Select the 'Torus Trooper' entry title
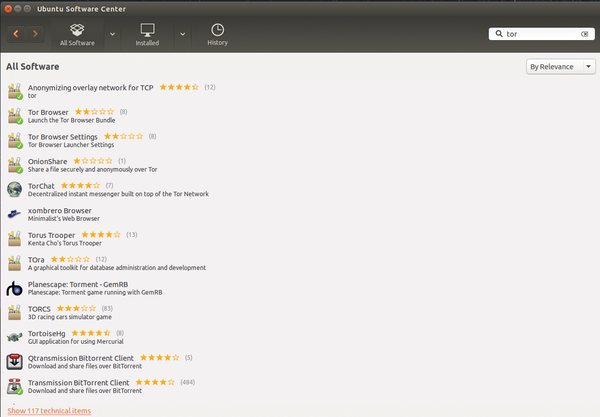The image size is (600, 417). coord(52,235)
